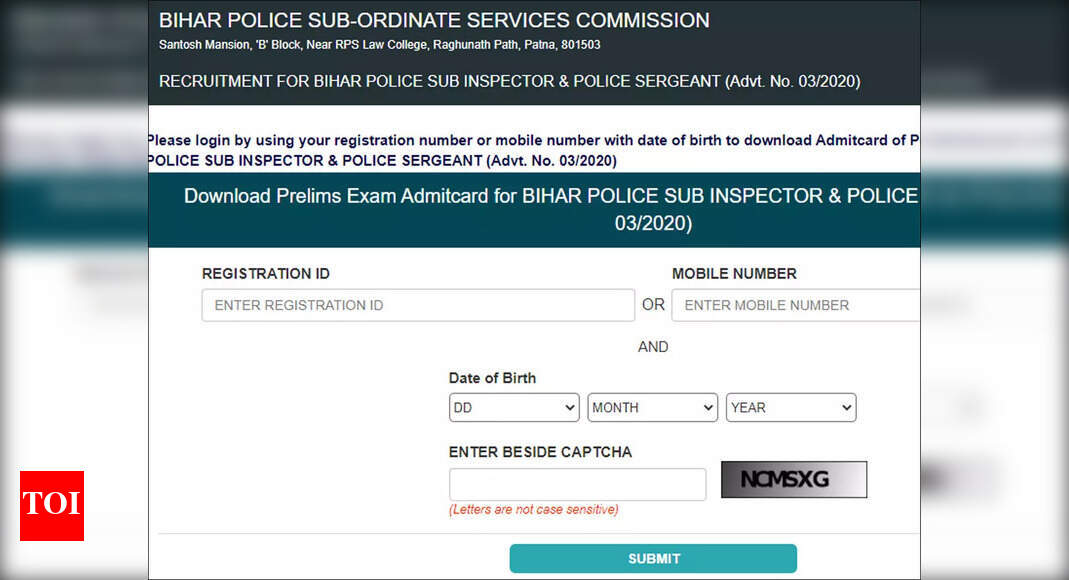
Task: Open the DD day dropdown
Action: 514,408
